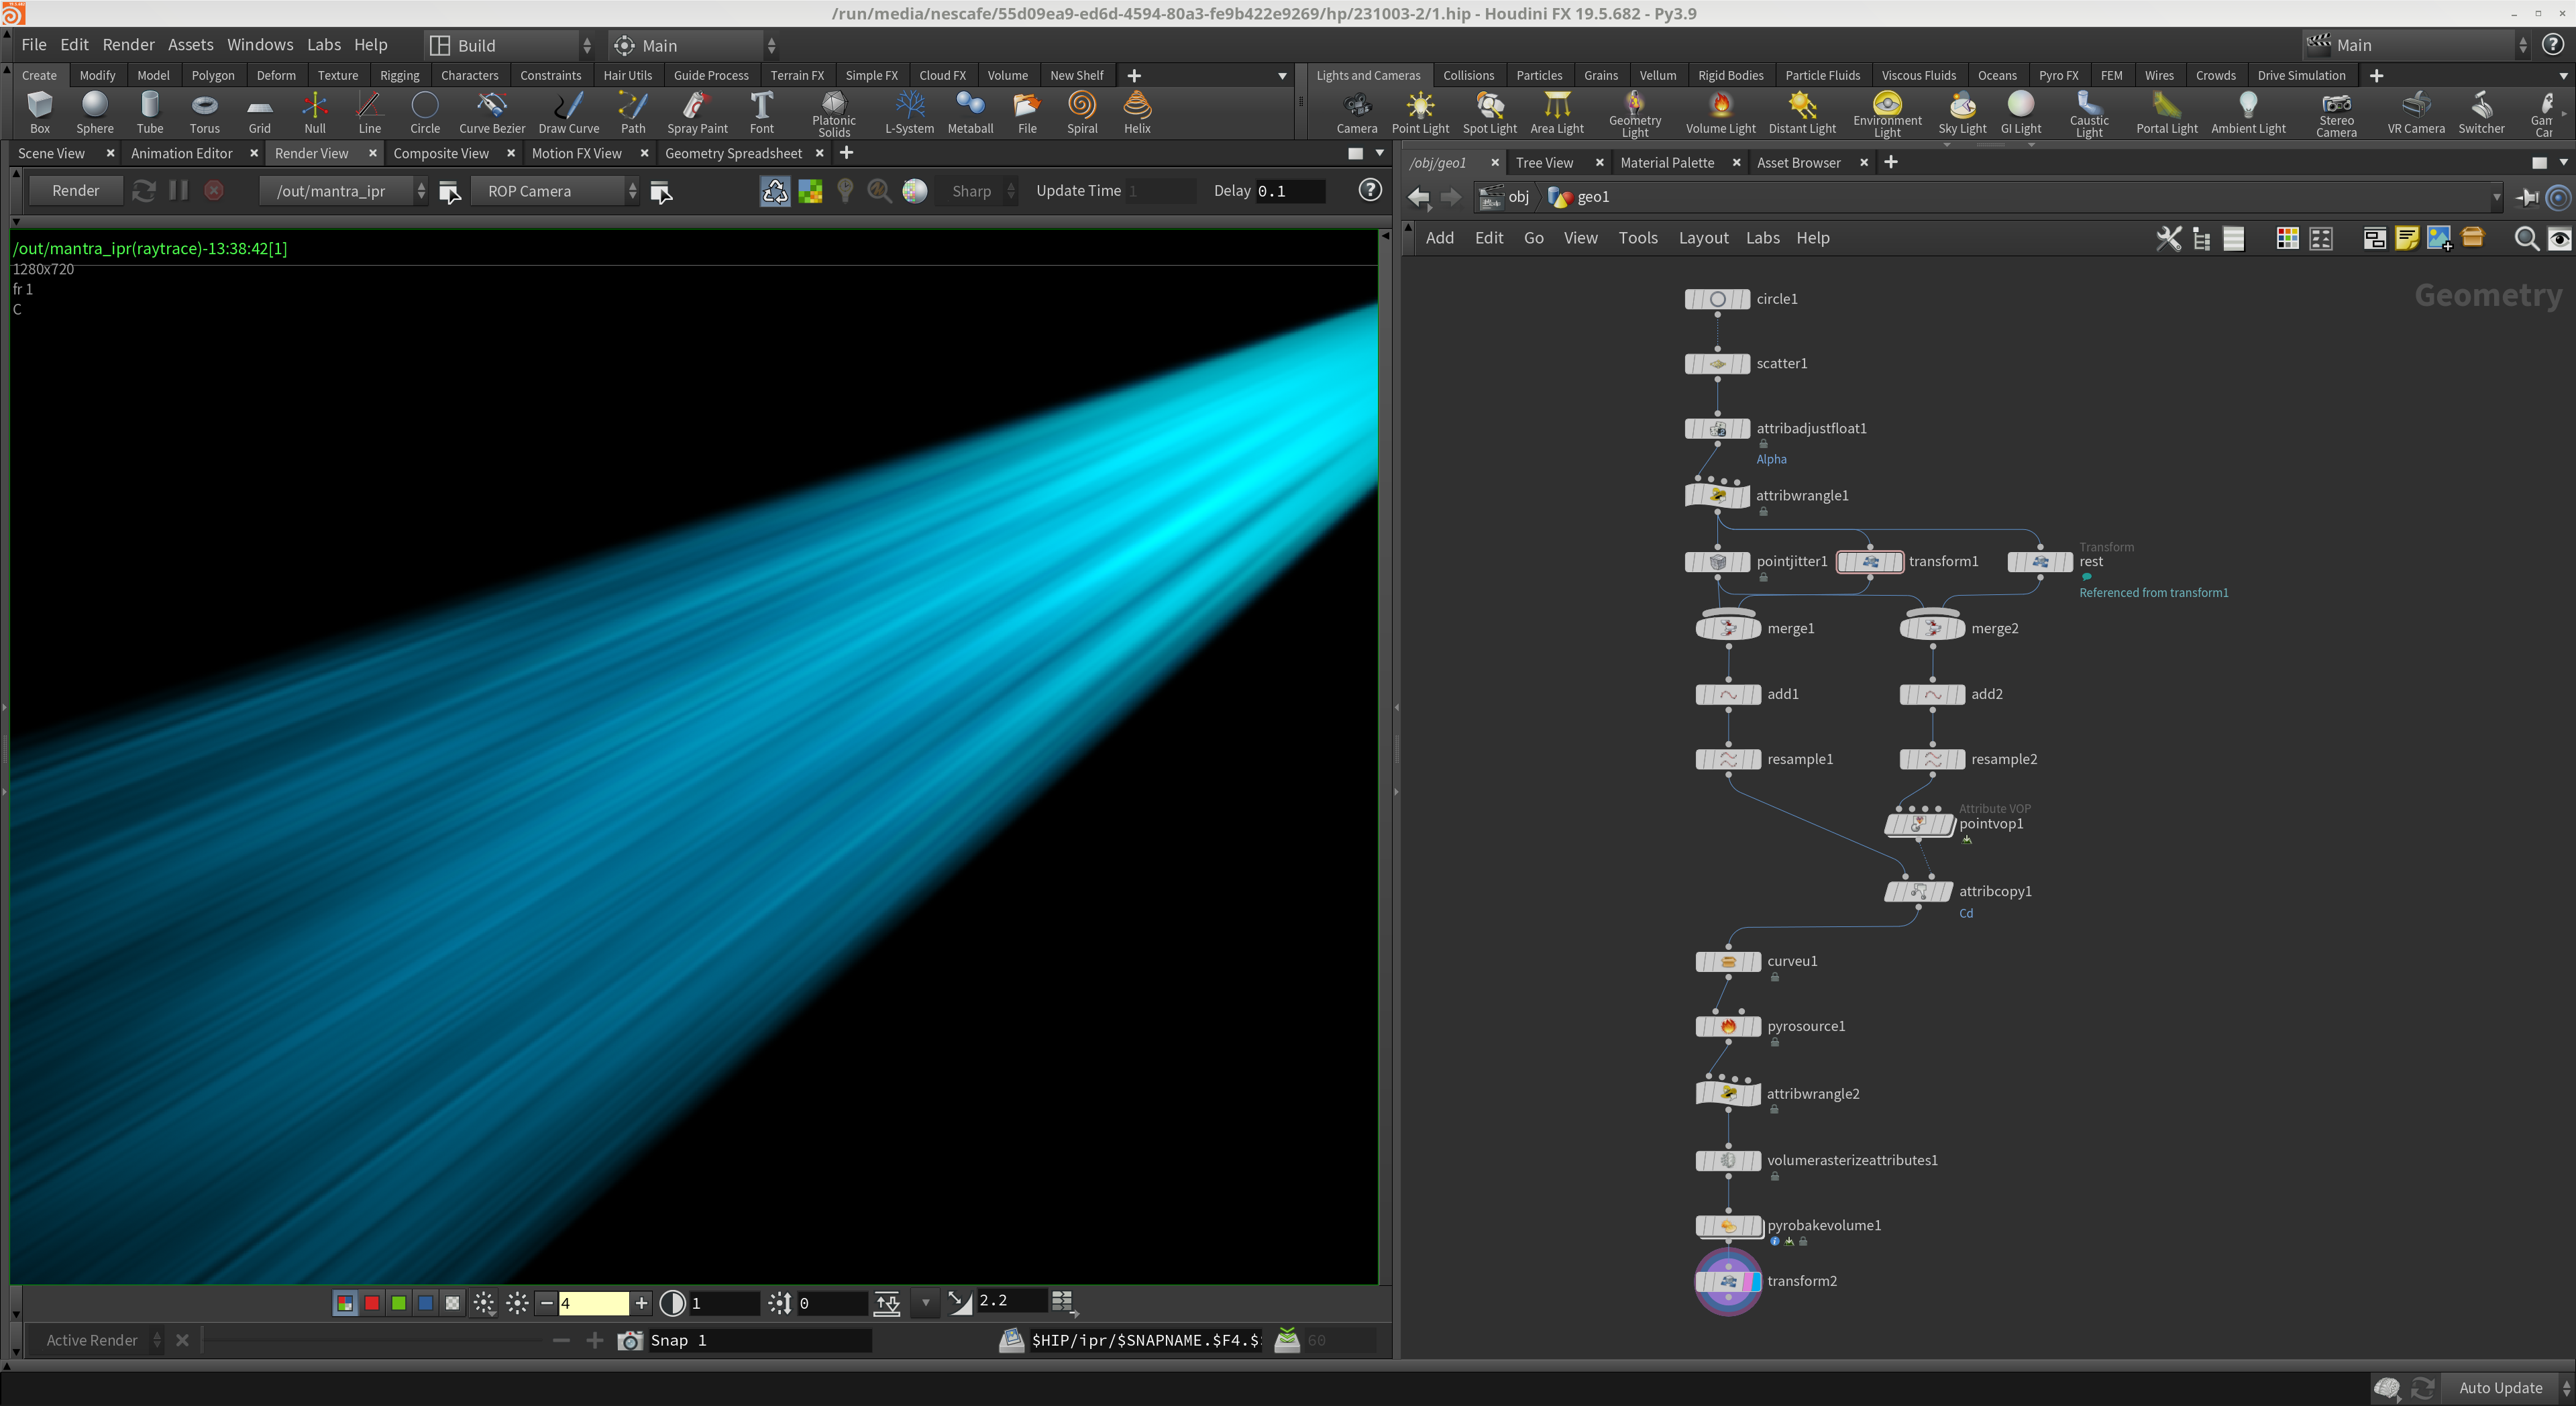This screenshot has width=2576, height=1406.
Task: Open the Auto Update mode dropdown
Action: (x=2509, y=1388)
